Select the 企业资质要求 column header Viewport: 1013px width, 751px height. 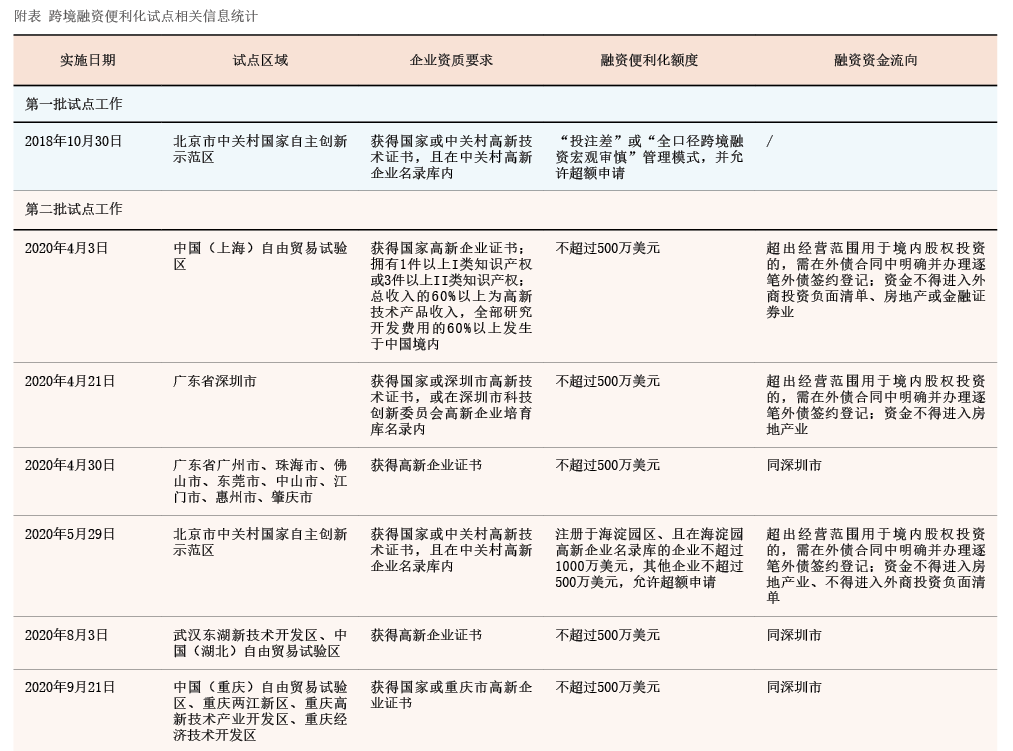(x=451, y=60)
